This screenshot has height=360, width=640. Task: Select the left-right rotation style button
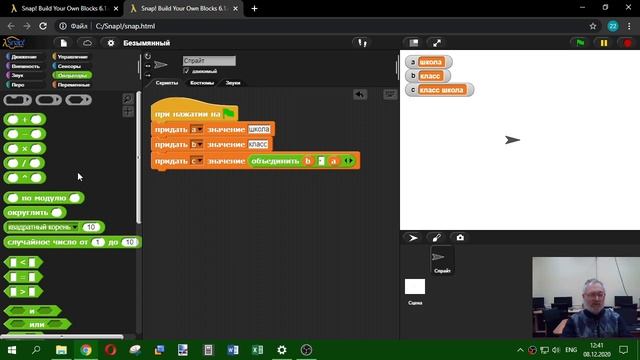tap(148, 66)
